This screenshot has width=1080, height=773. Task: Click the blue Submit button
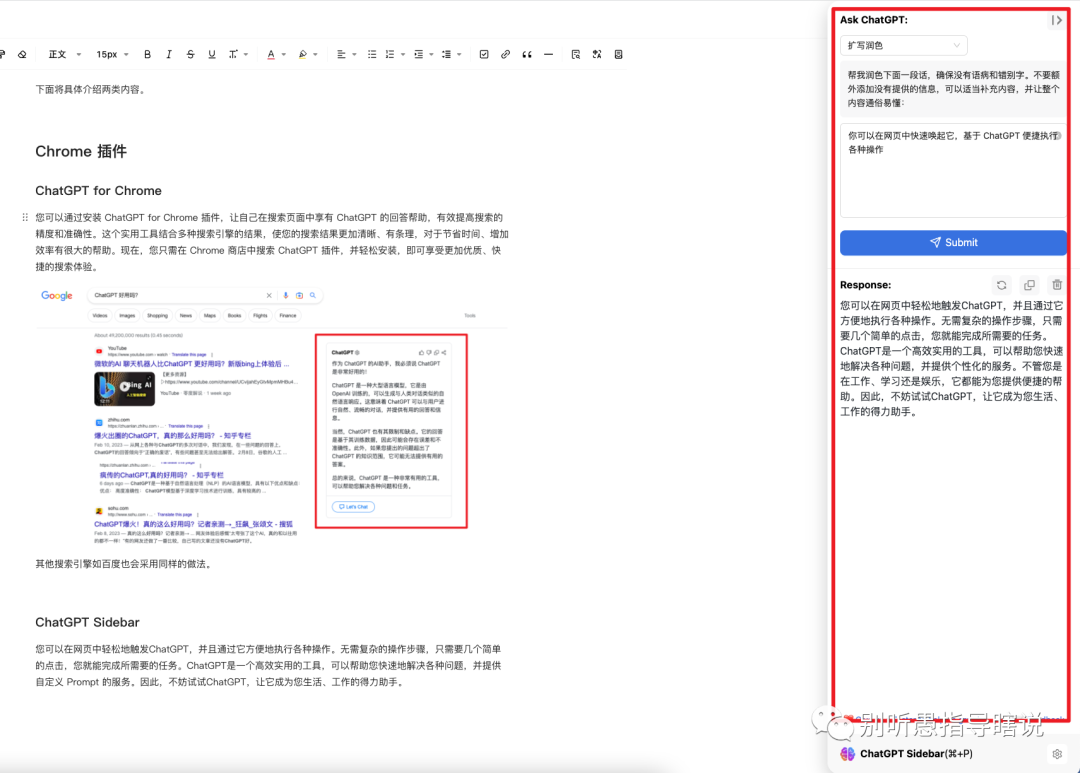click(953, 242)
